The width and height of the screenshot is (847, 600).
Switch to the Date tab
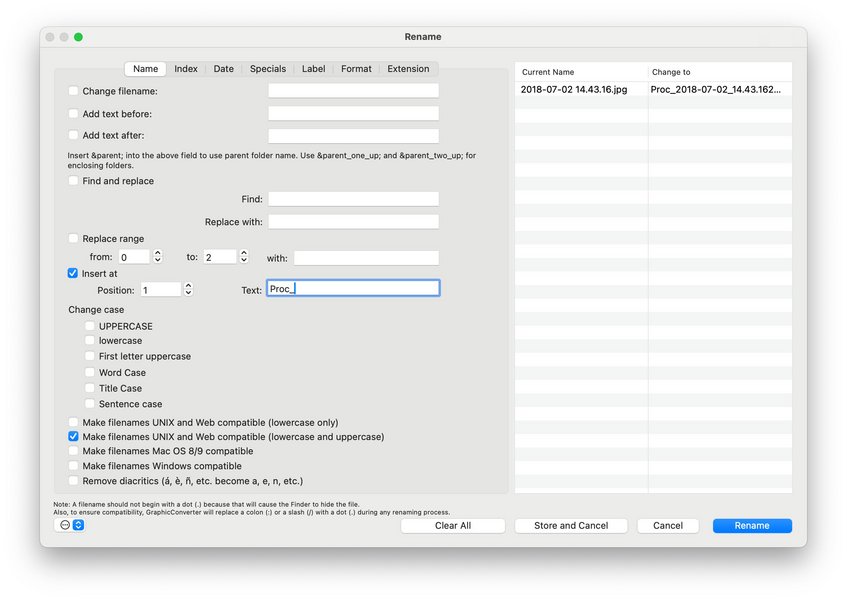pyautogui.click(x=224, y=68)
